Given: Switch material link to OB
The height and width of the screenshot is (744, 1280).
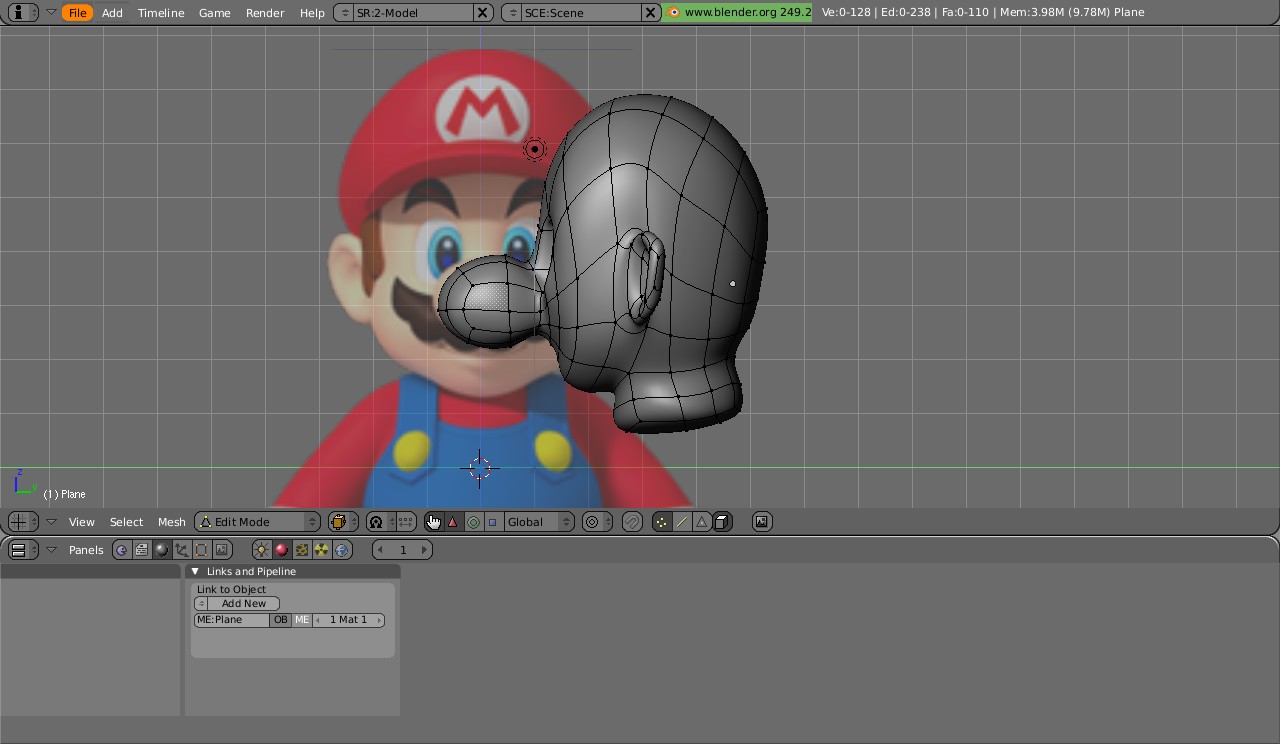Looking at the screenshot, I should coord(280,619).
